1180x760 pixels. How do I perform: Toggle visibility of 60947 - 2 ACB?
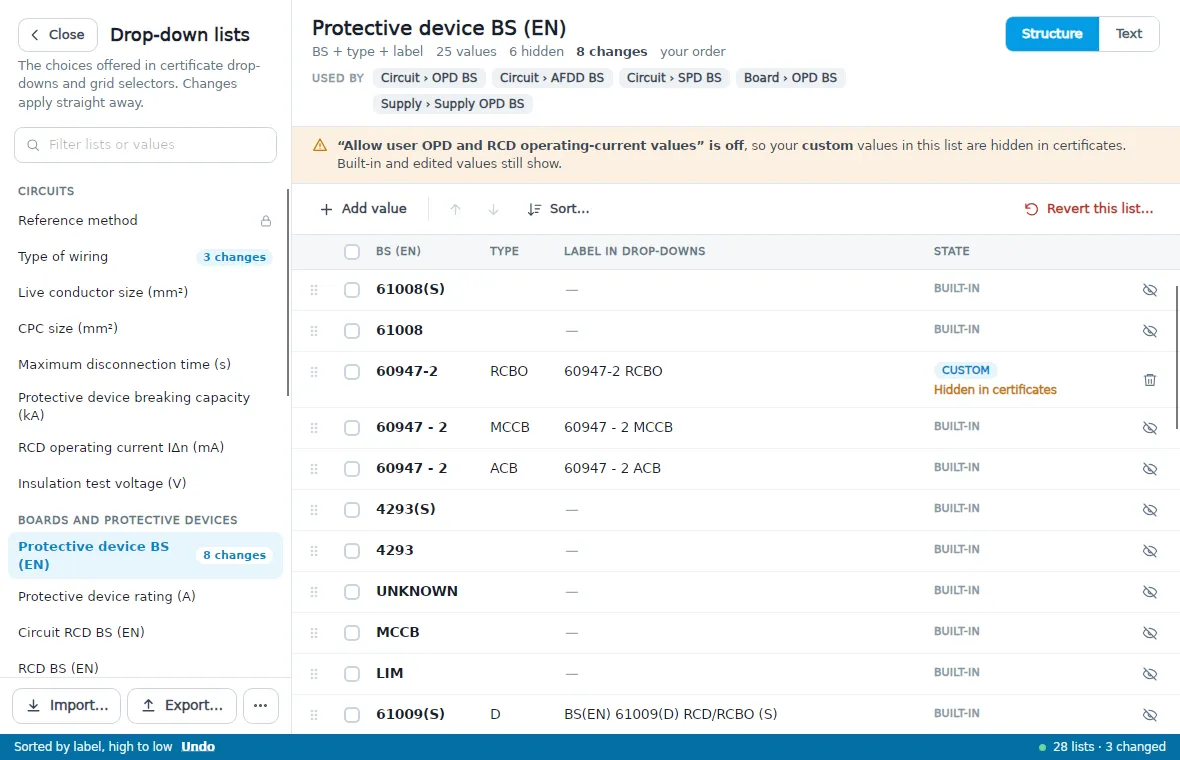(x=1149, y=469)
